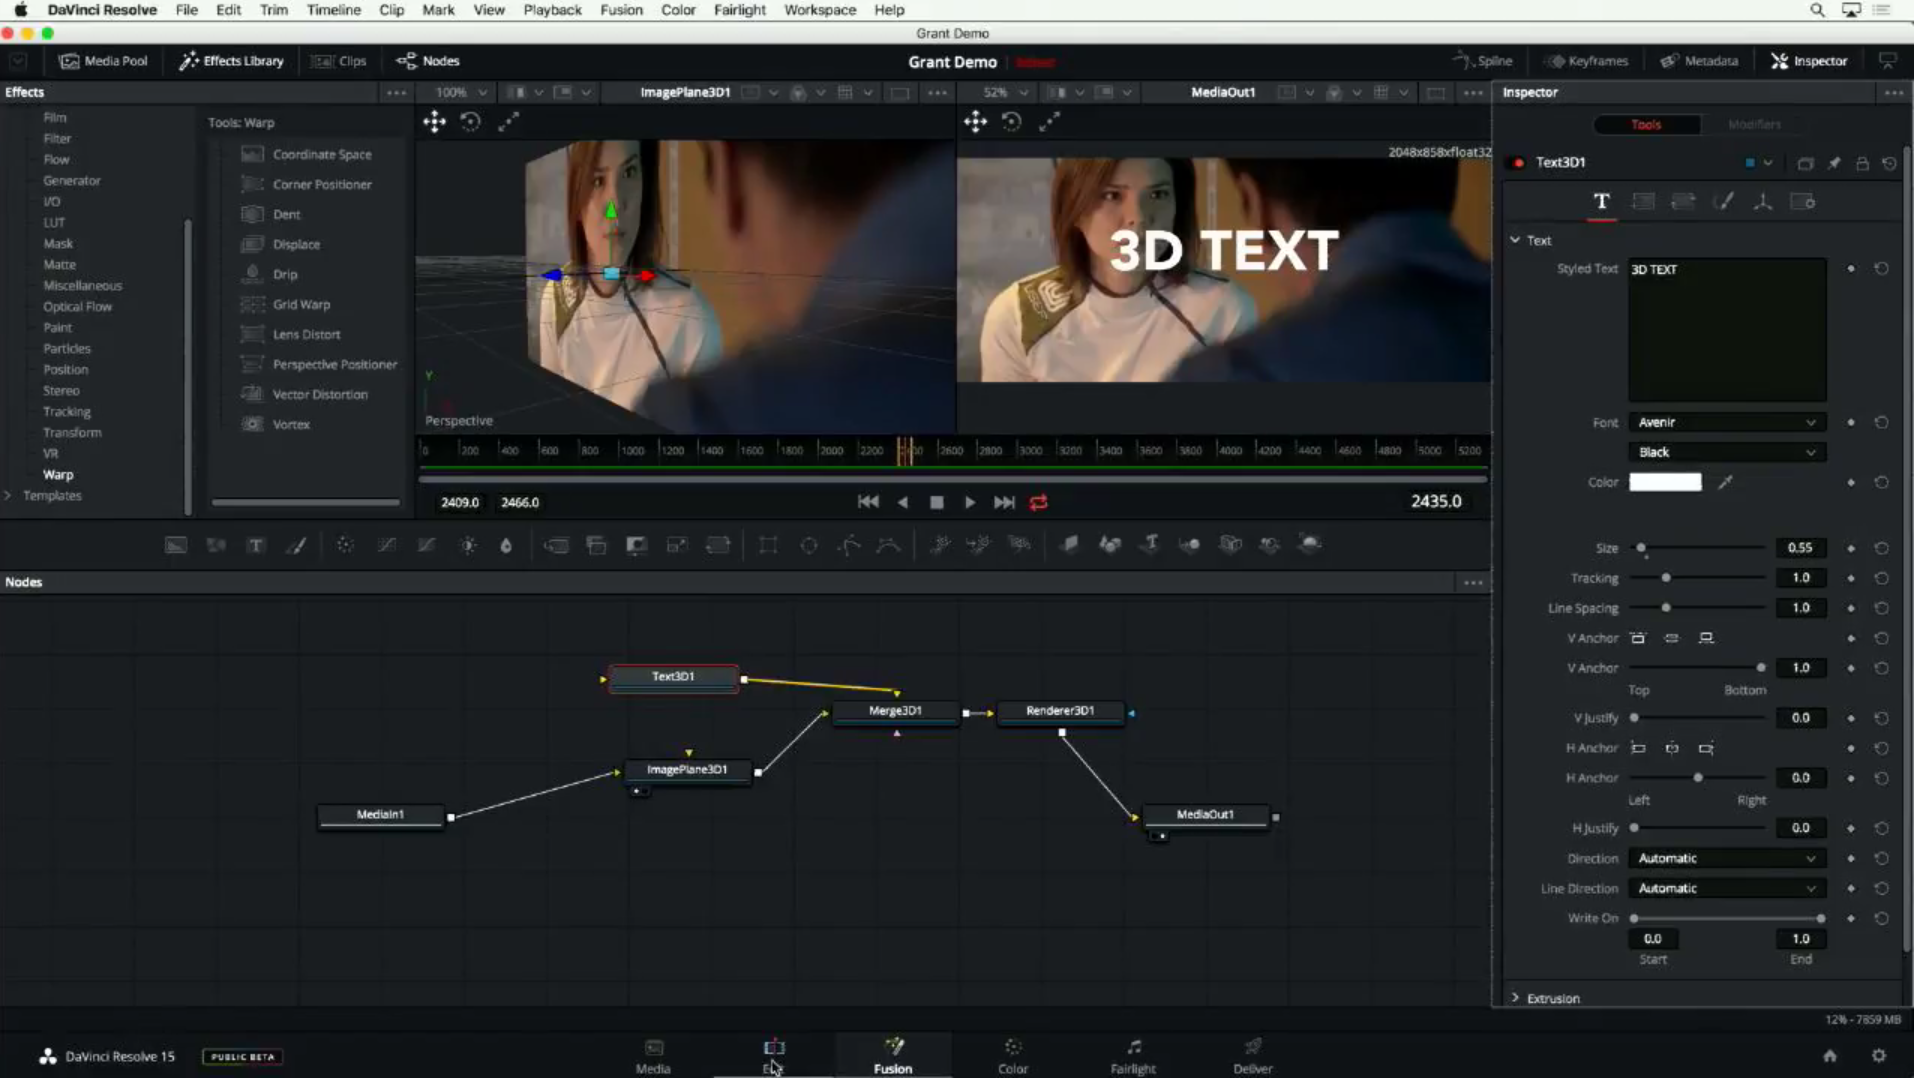Add a Text tool from toolbar

(256, 545)
